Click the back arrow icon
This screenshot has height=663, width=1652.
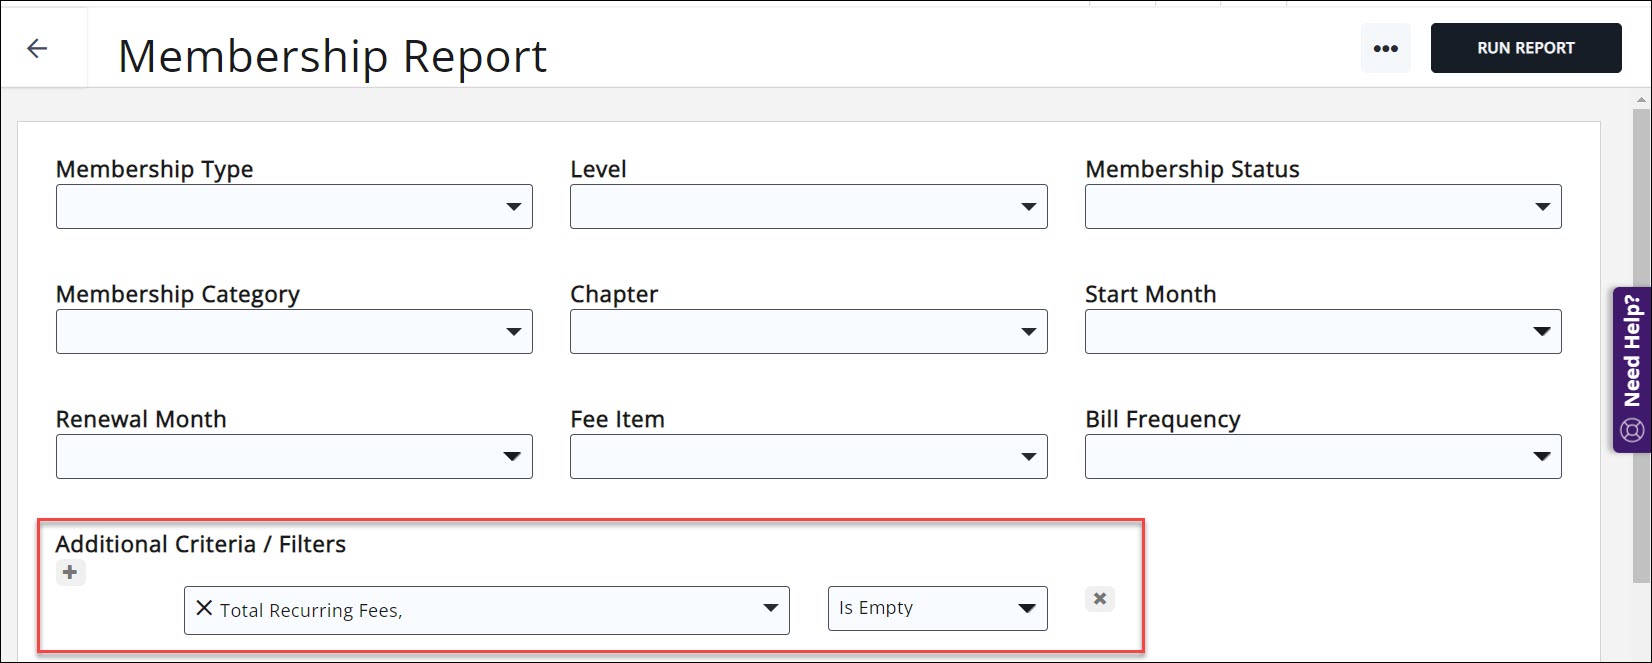[37, 48]
